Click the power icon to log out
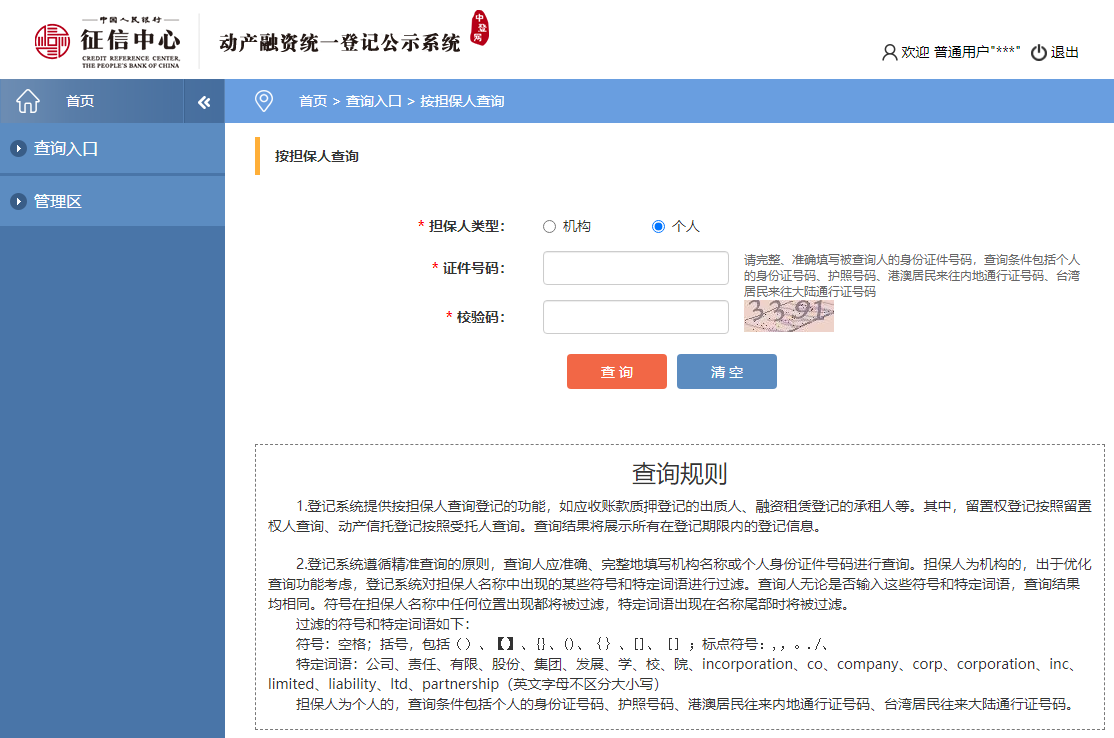 pos(1039,53)
